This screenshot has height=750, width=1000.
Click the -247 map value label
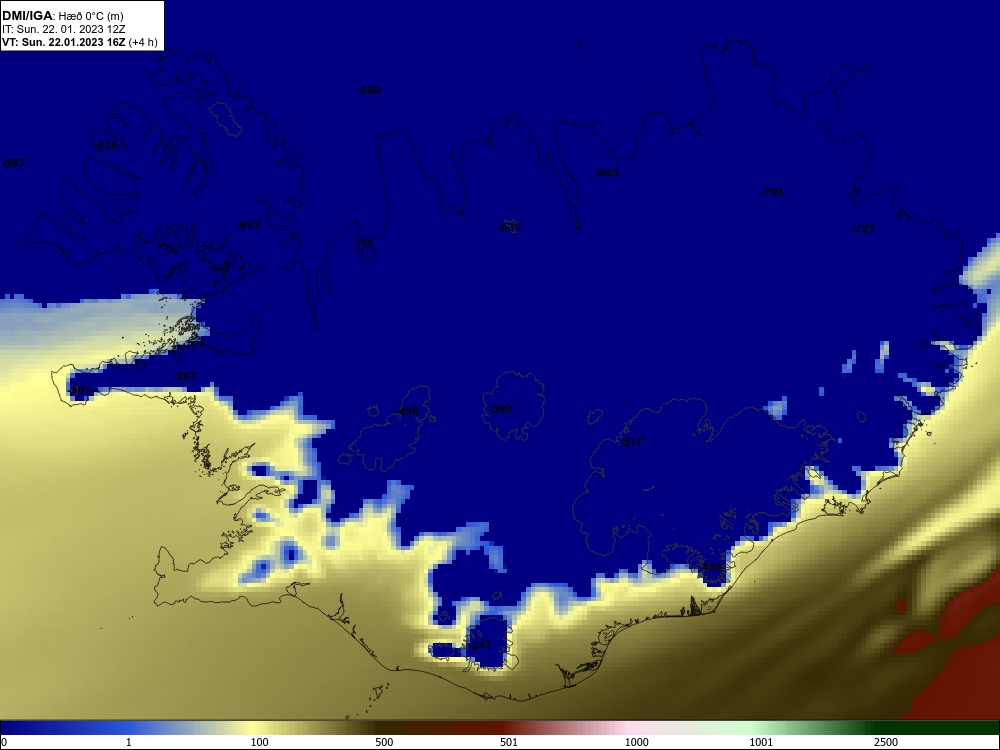[480, 645]
